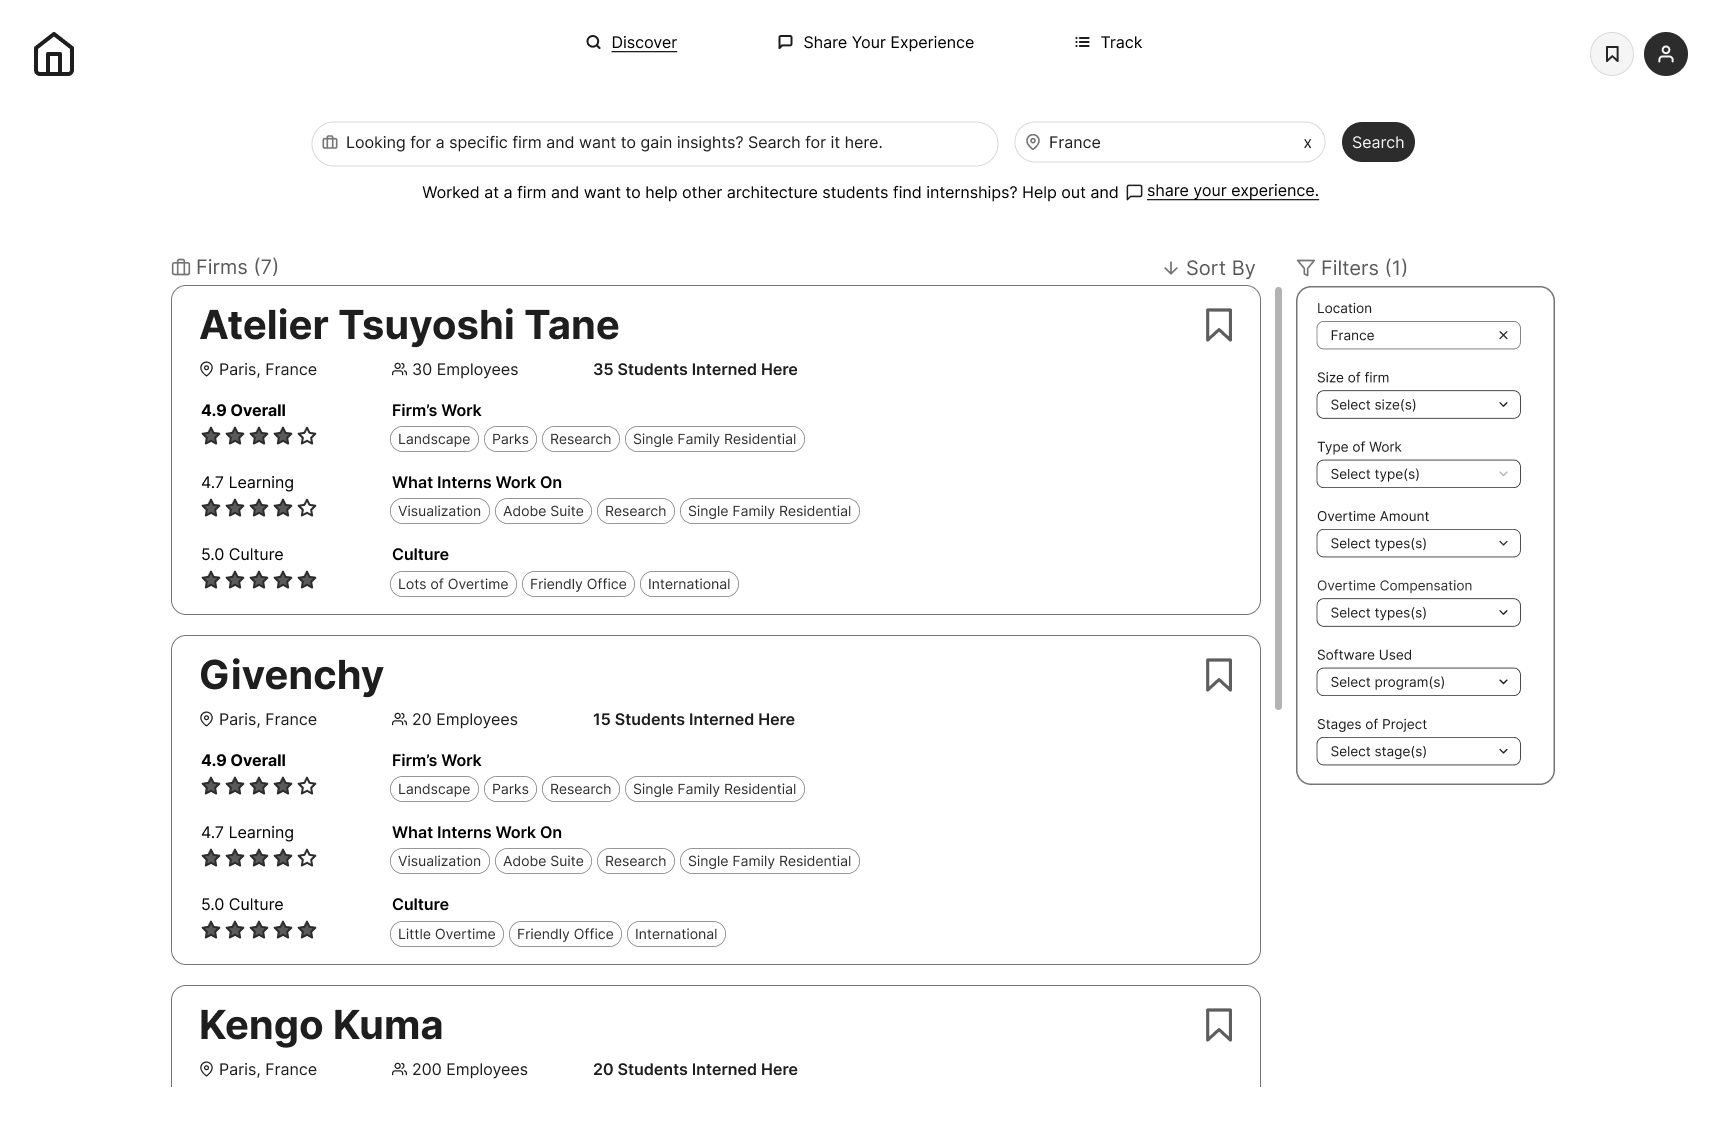
Task: Click the chat icon before share your experience link
Action: tap(1134, 192)
